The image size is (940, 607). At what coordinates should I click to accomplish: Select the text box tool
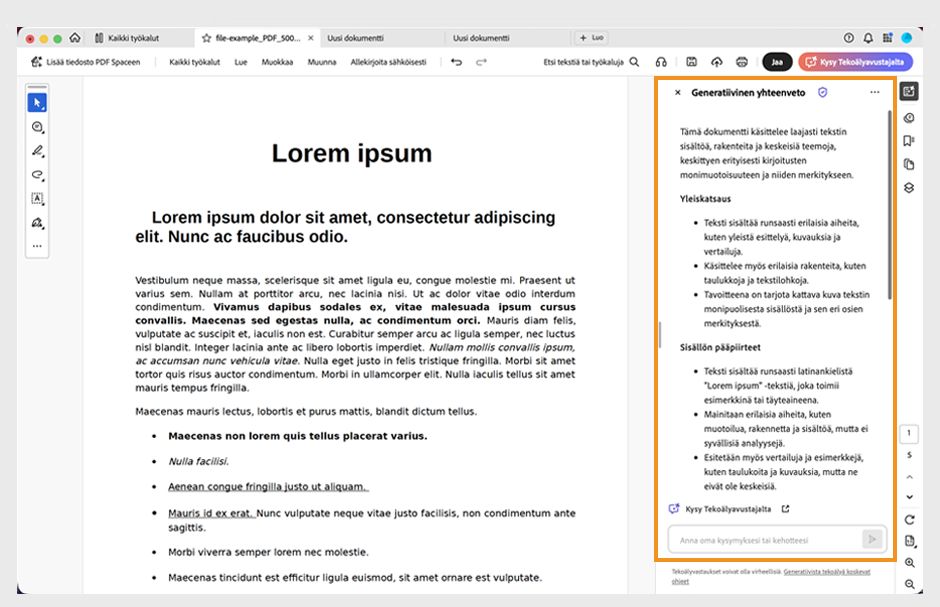pos(37,198)
